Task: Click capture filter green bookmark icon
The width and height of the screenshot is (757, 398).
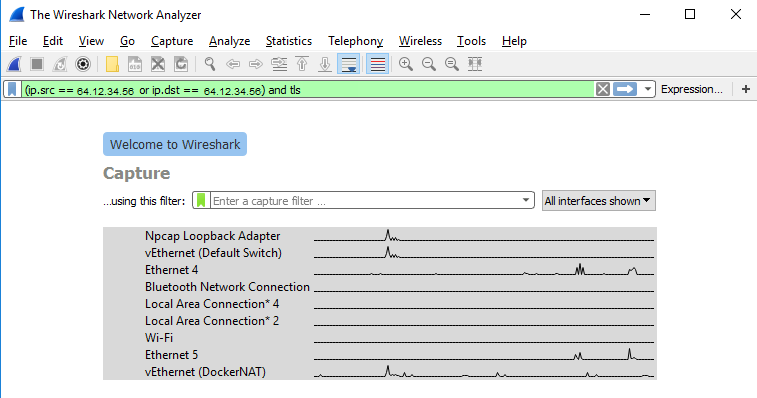Action: 201,200
